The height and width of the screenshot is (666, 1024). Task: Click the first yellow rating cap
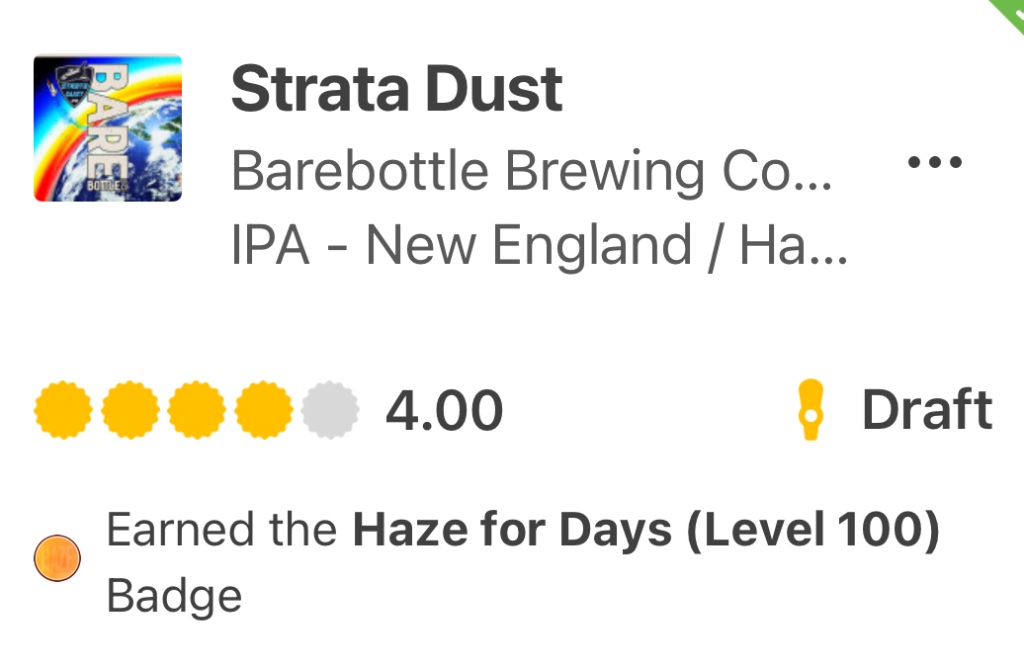pyautogui.click(x=63, y=410)
